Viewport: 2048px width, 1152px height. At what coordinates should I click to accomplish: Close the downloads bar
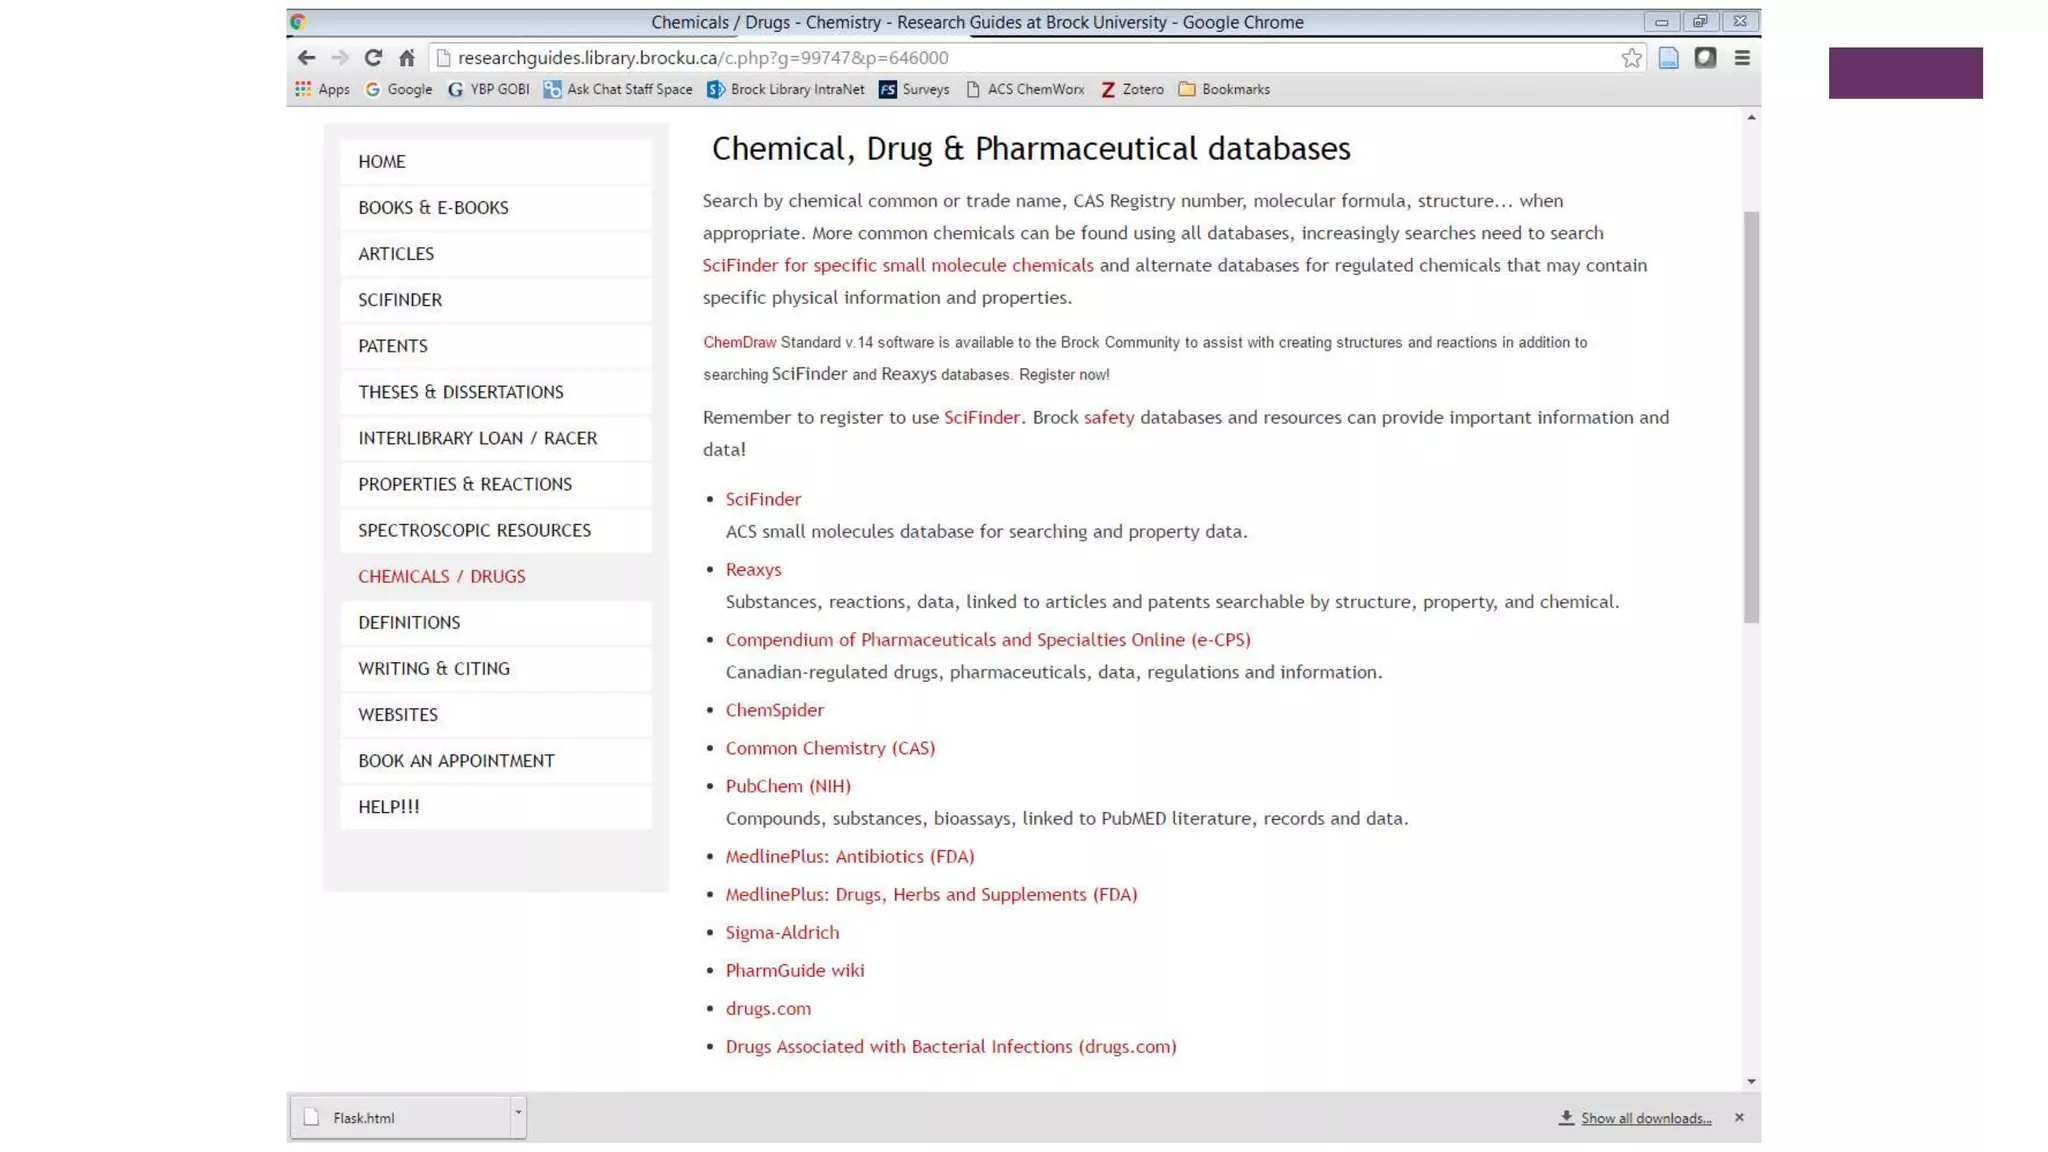1739,1117
